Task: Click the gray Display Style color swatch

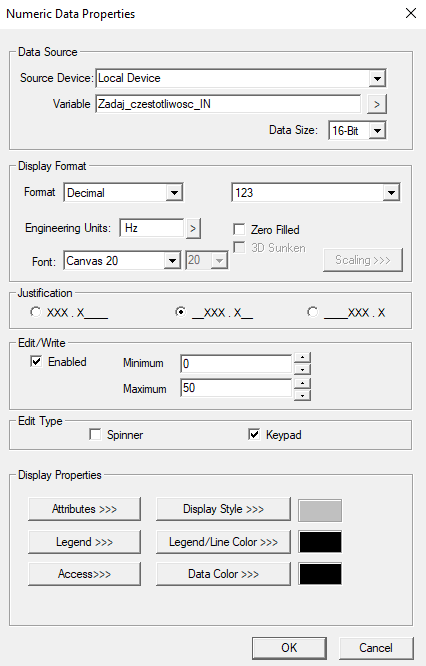Action: click(x=320, y=511)
